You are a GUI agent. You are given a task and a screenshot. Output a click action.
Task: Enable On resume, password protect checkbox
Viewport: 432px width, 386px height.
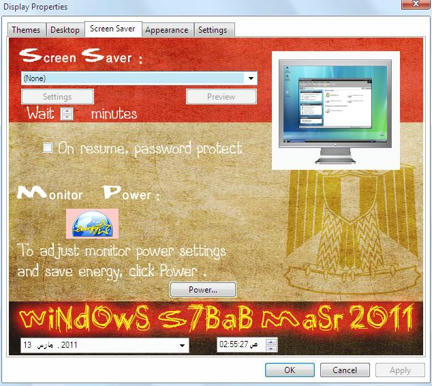[x=48, y=147]
